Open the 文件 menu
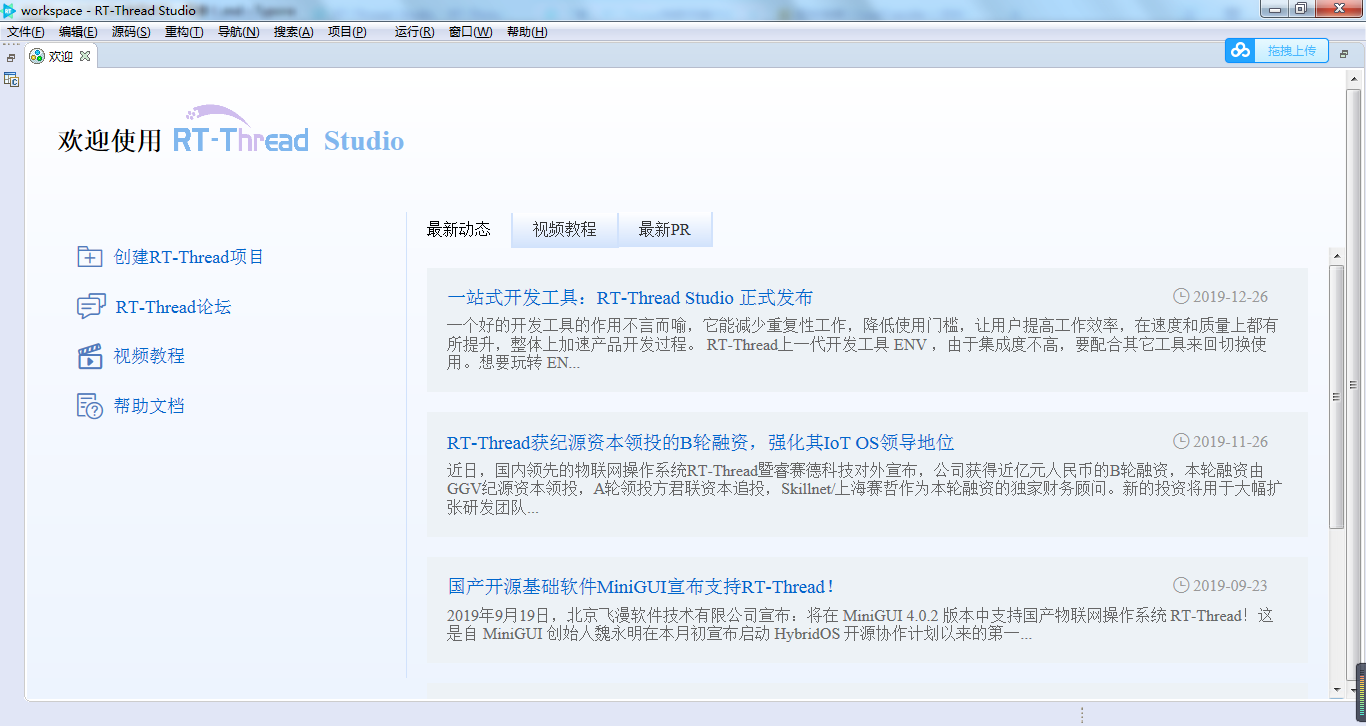Viewport: 1366px width, 726px height. click(23, 31)
